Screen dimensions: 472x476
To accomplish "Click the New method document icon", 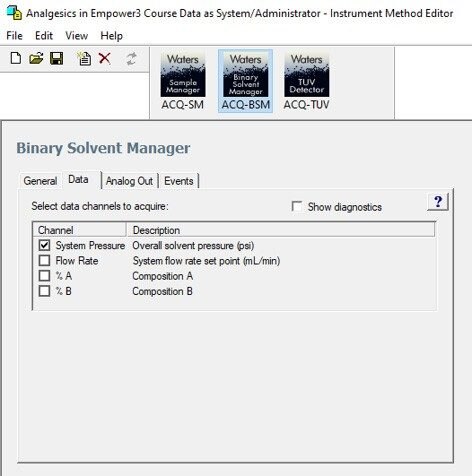I will pos(15,58).
